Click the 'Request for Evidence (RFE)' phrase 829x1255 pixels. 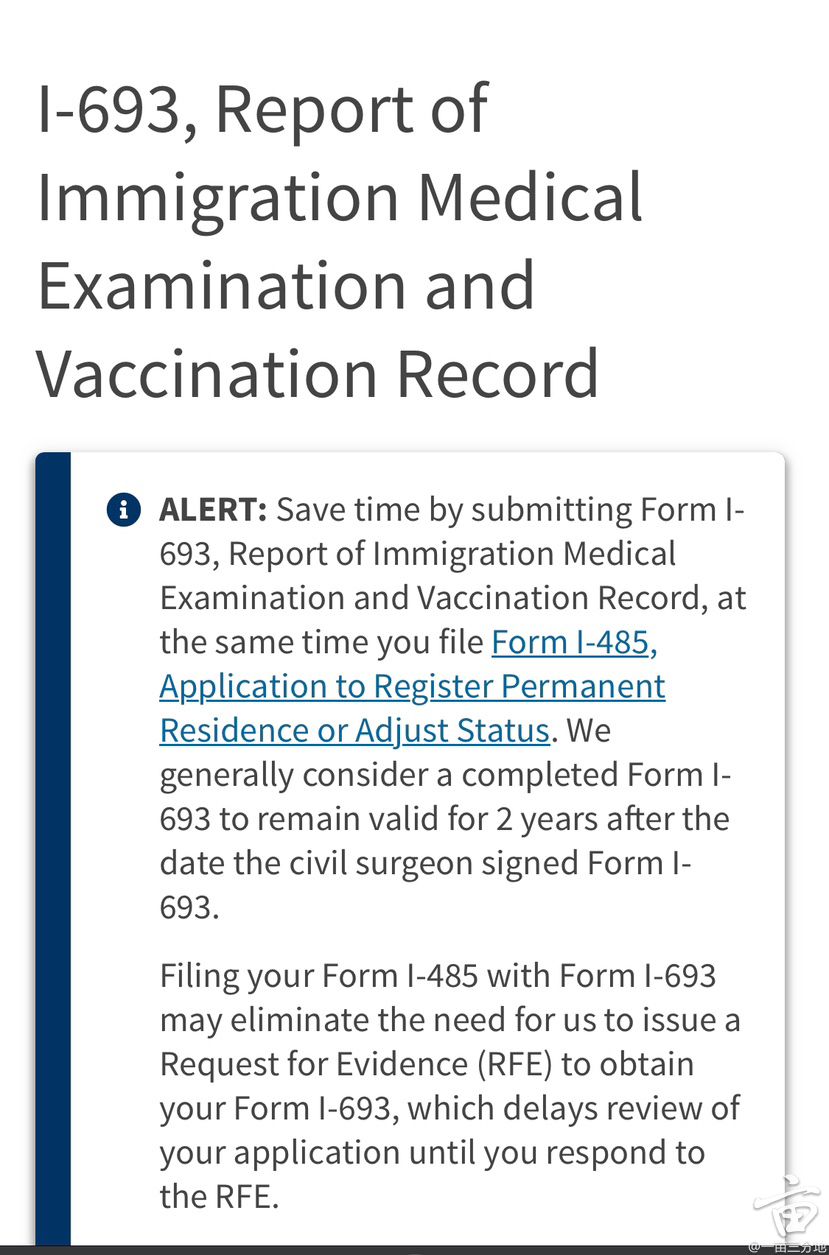357,1063
